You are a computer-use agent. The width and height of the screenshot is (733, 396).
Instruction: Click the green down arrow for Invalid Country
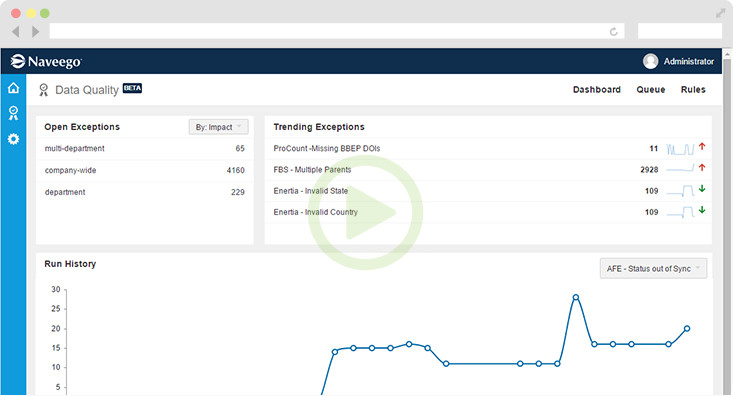tap(702, 210)
